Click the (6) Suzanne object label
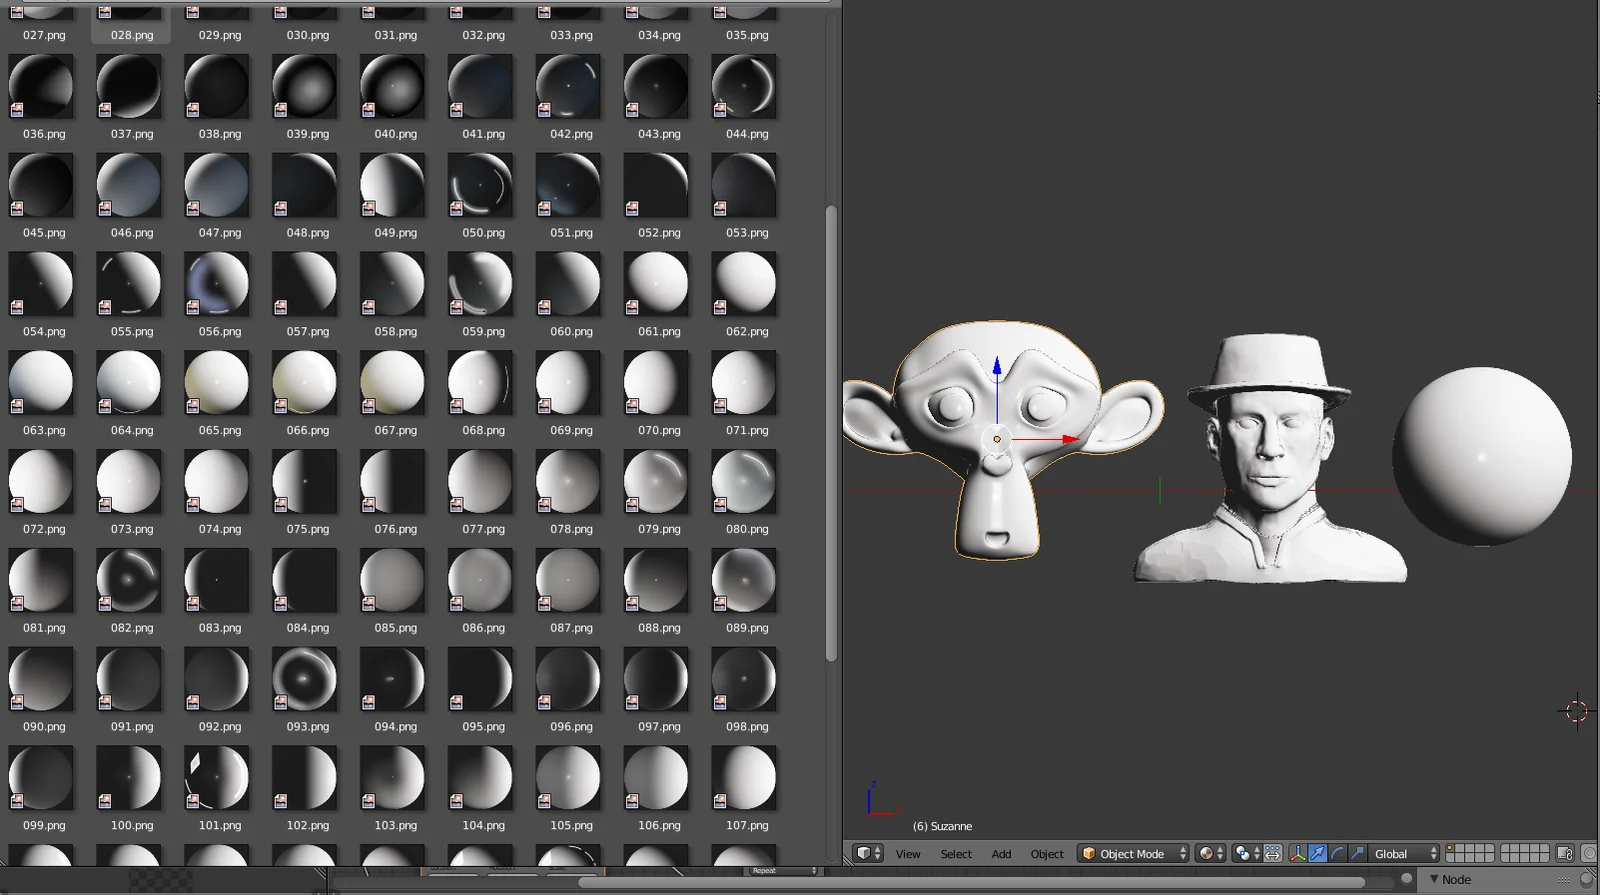 (942, 826)
